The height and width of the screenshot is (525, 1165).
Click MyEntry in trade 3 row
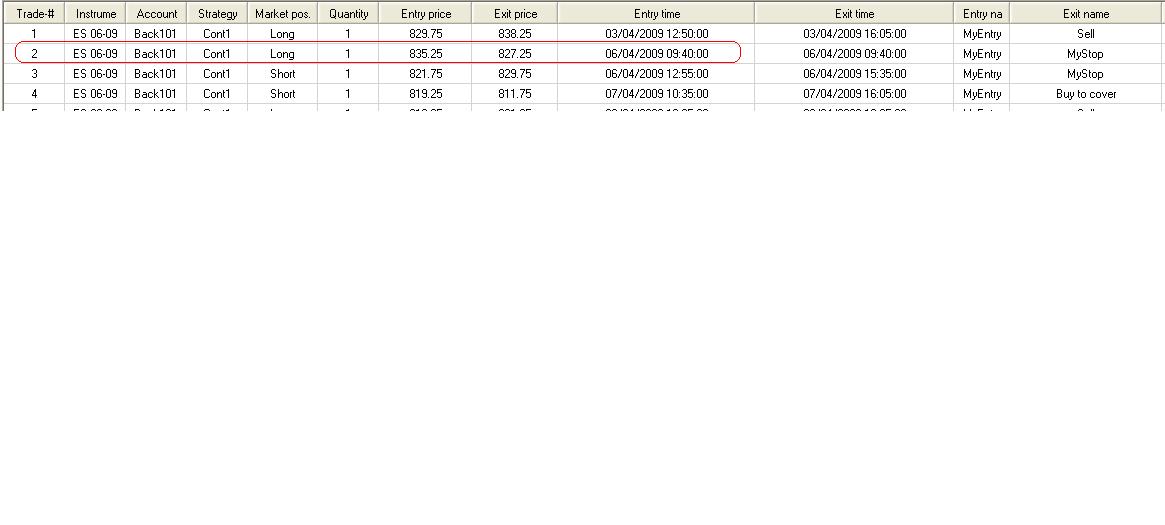[x=982, y=74]
